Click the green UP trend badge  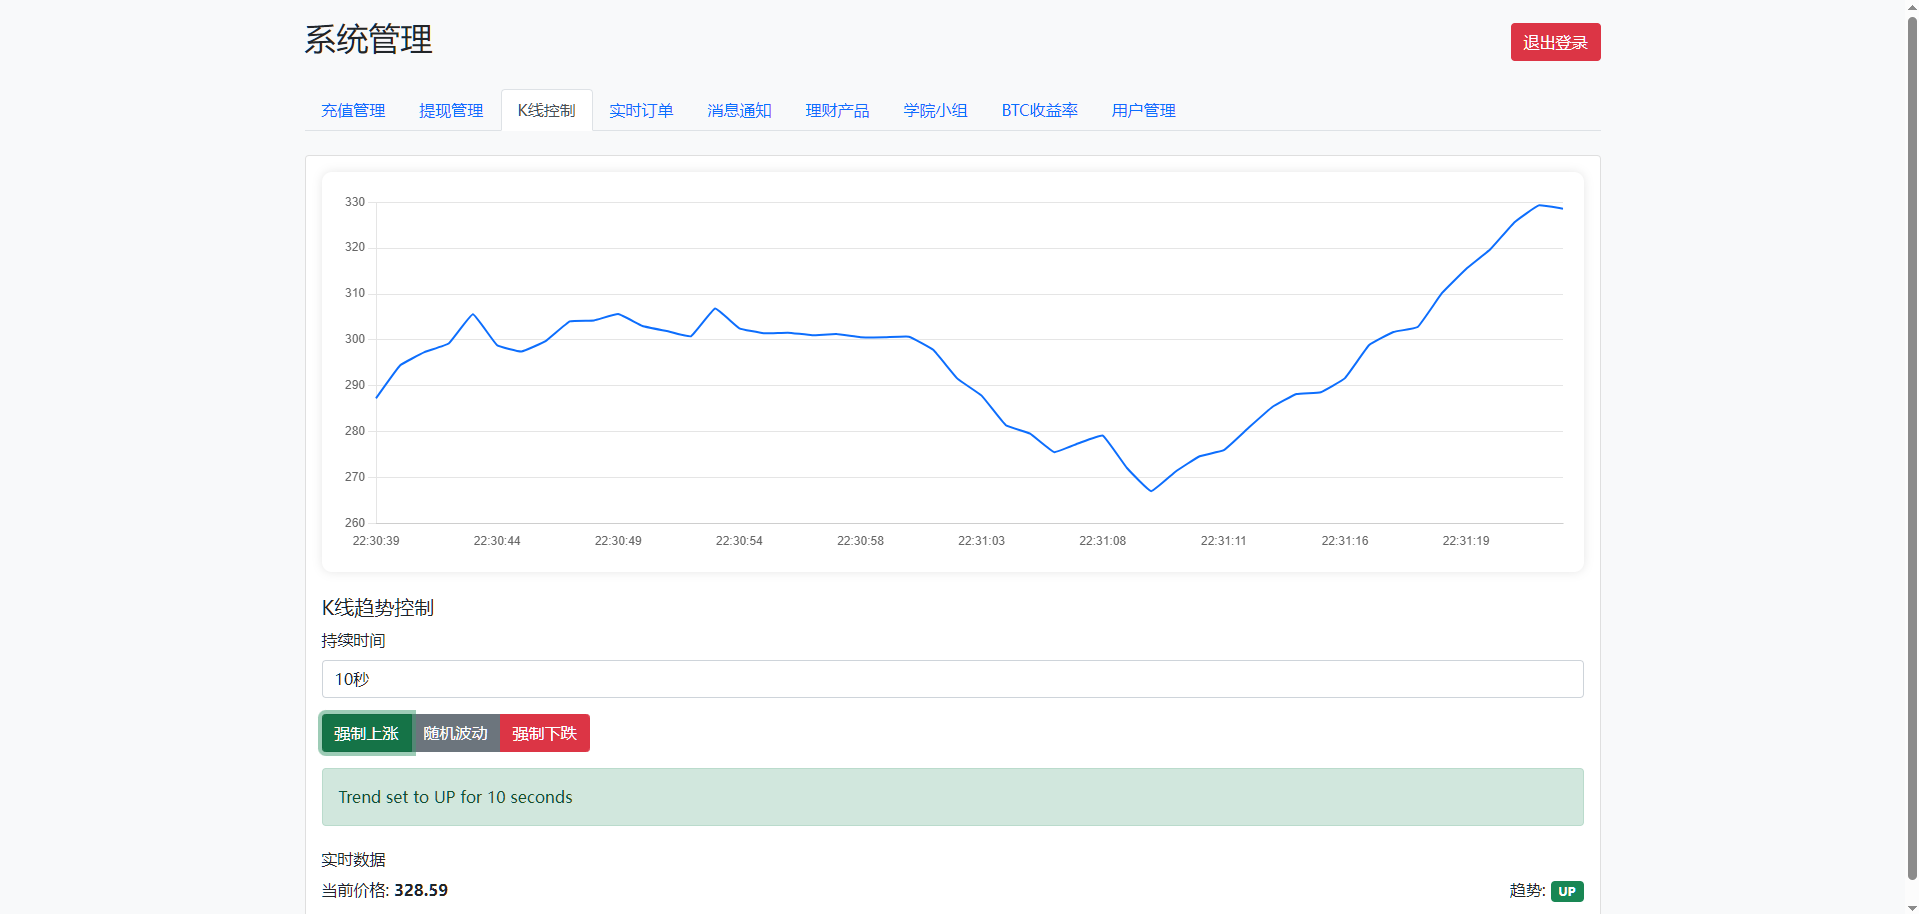[x=1566, y=891]
